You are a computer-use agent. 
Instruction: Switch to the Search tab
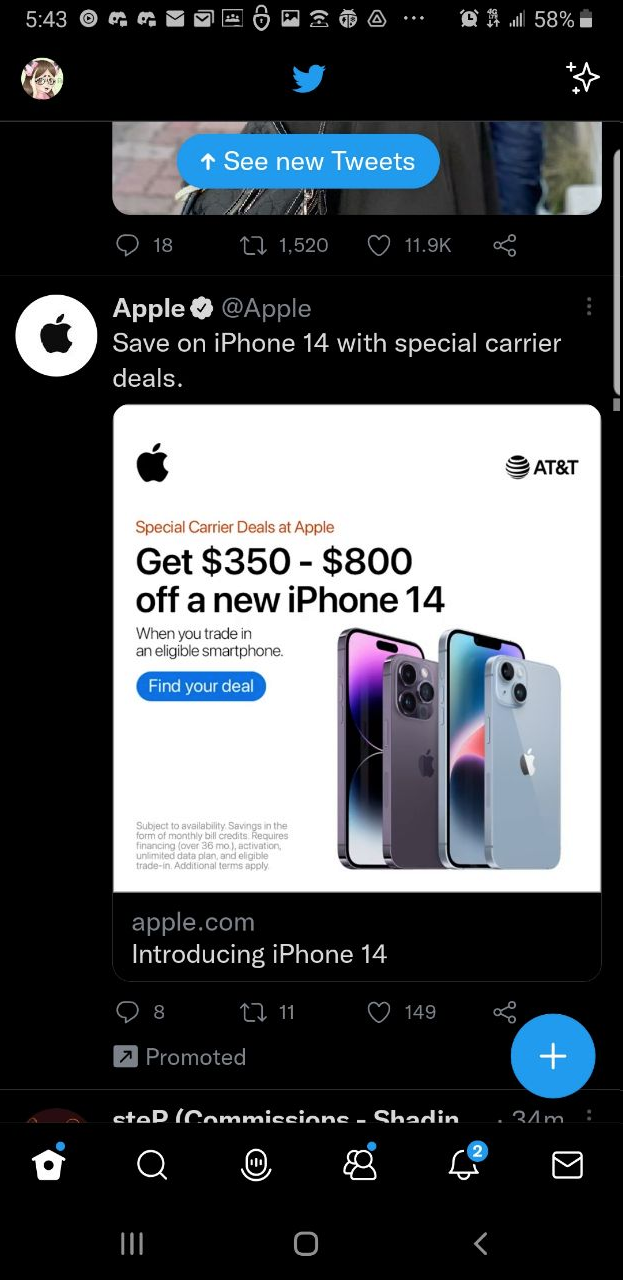pyautogui.click(x=152, y=1165)
